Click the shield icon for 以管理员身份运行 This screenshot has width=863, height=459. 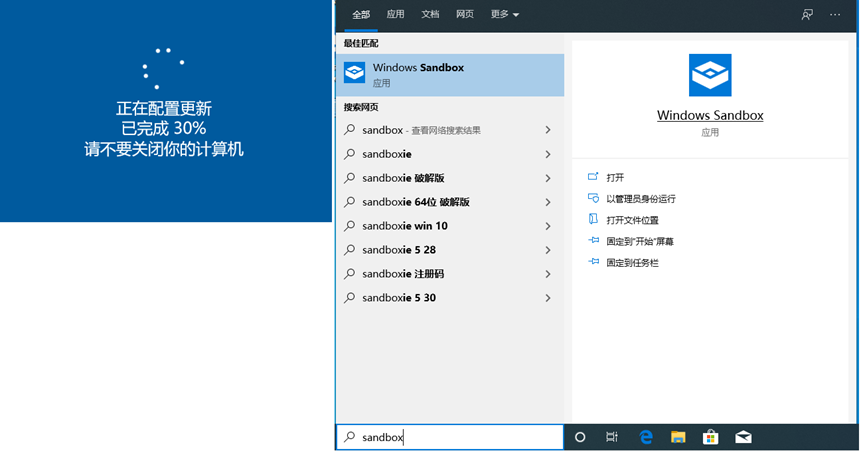tap(593, 198)
